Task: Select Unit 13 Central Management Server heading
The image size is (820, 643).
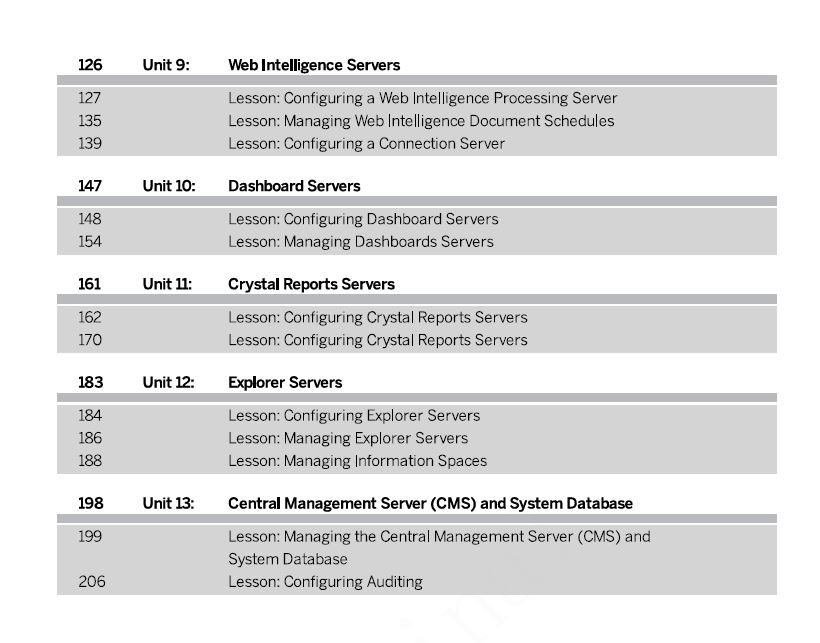Action: pyautogui.click(x=430, y=503)
